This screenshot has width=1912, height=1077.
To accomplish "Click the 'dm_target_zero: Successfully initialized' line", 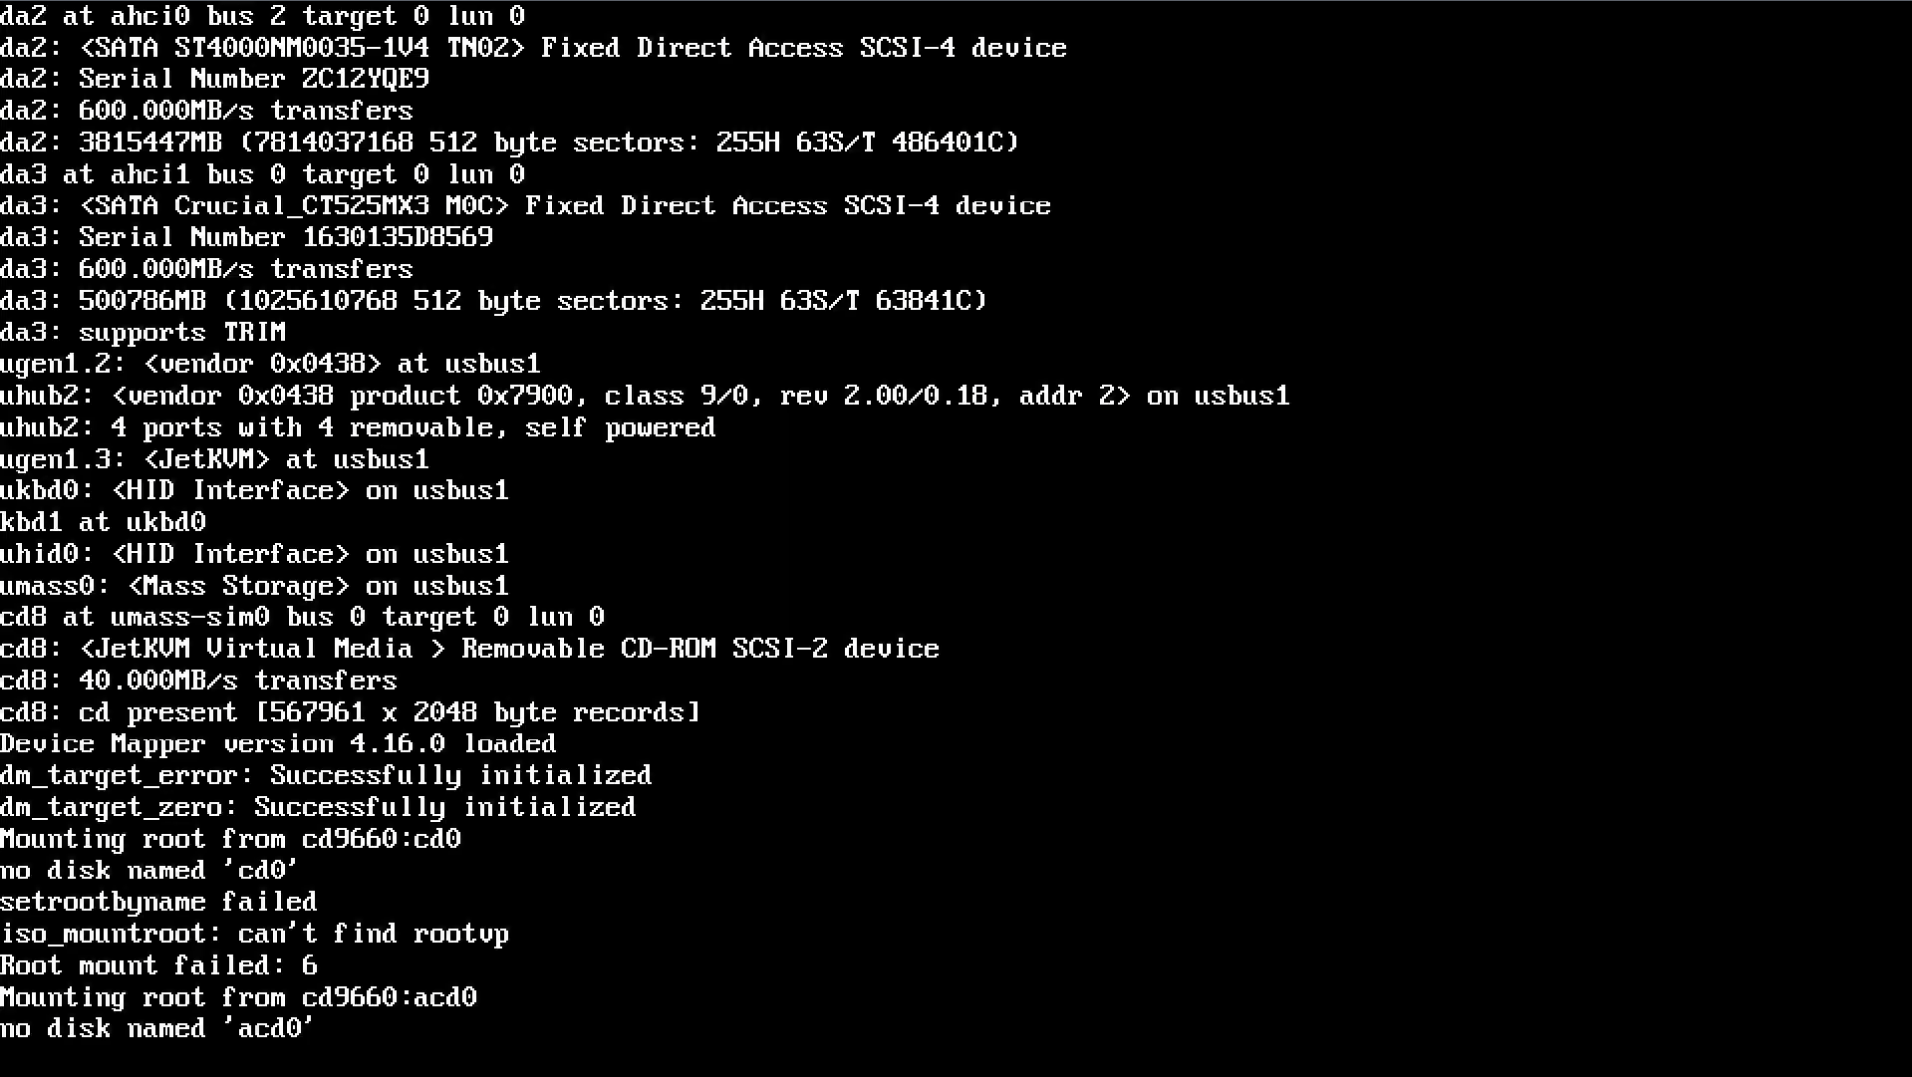I will click(318, 807).
